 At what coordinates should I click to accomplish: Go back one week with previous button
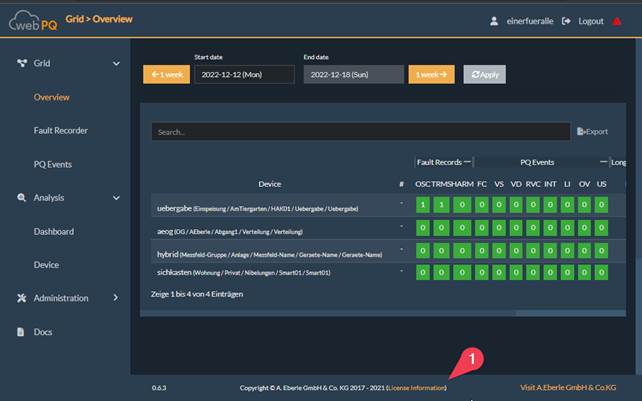[165, 74]
